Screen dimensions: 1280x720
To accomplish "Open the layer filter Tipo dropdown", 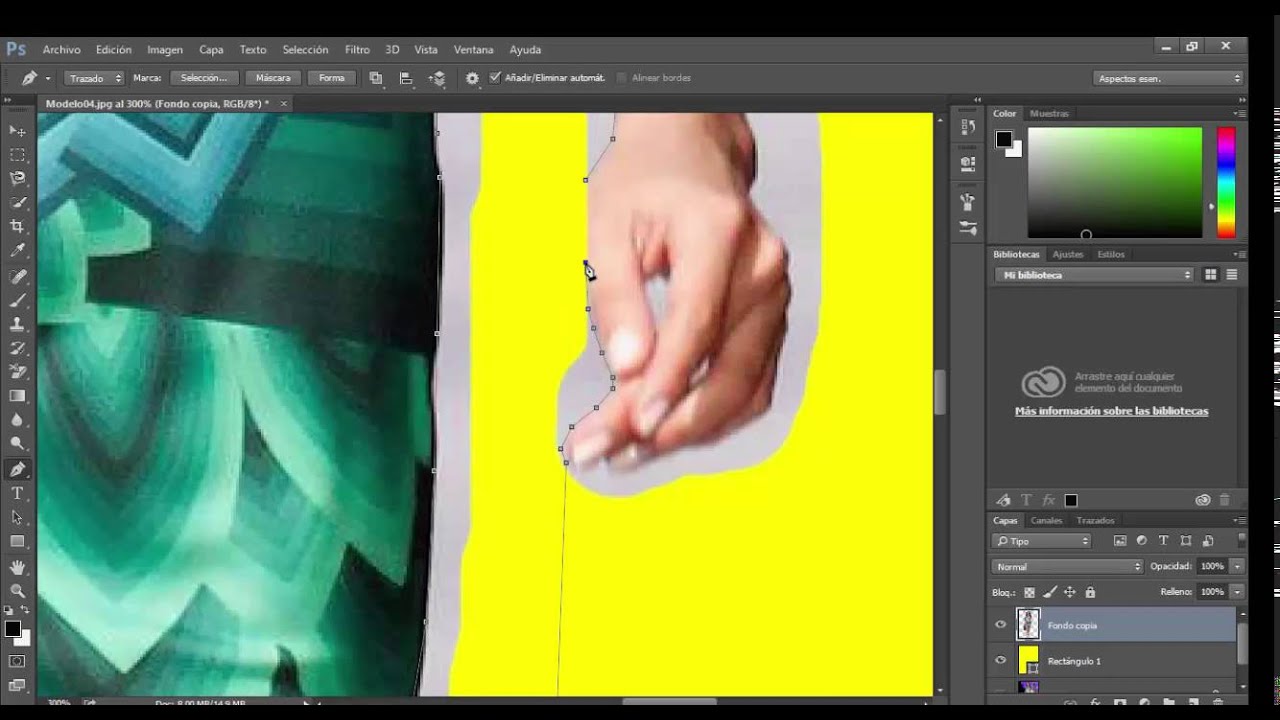I will click(x=1042, y=541).
